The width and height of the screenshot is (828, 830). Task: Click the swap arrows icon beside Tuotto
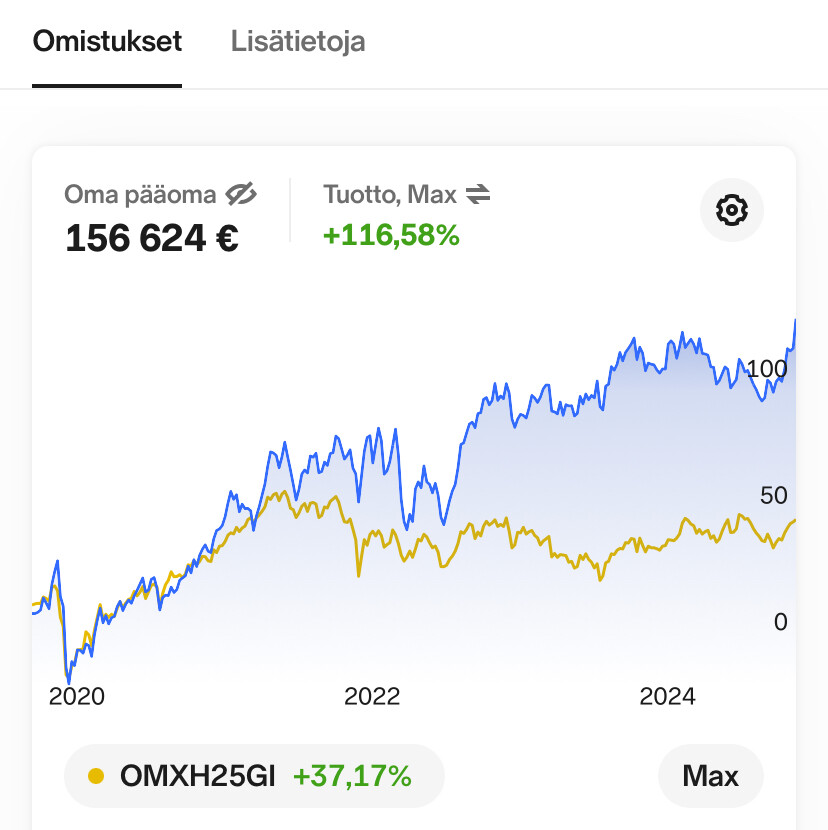coord(479,194)
